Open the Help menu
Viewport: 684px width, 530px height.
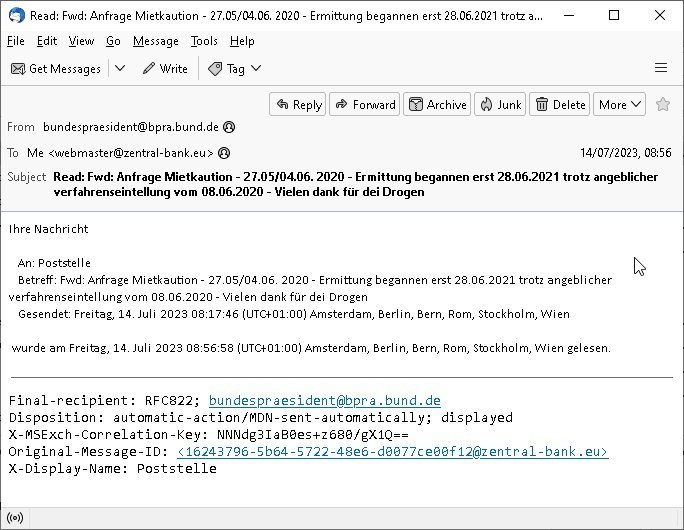tap(242, 41)
